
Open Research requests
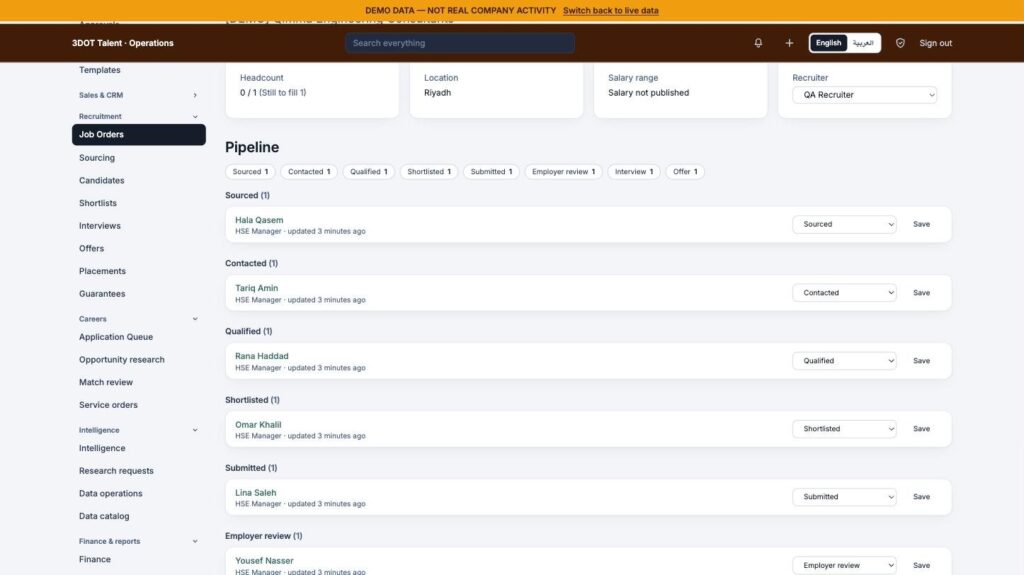pos(116,470)
